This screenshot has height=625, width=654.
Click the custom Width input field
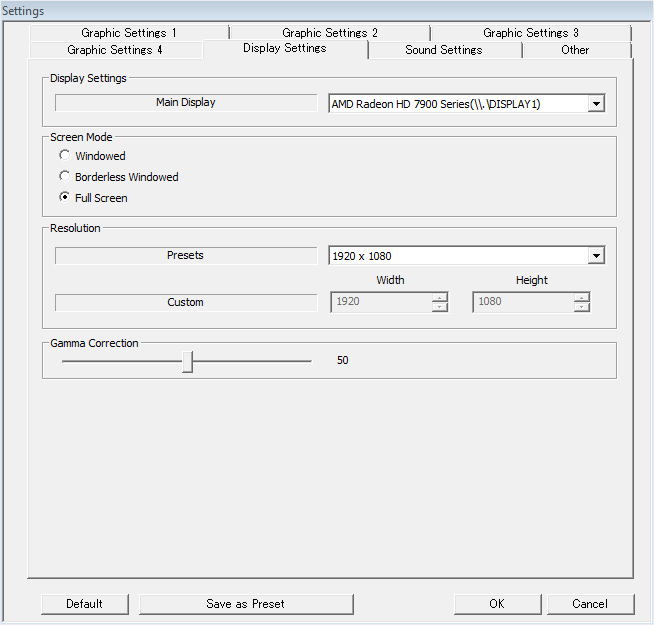click(x=380, y=302)
